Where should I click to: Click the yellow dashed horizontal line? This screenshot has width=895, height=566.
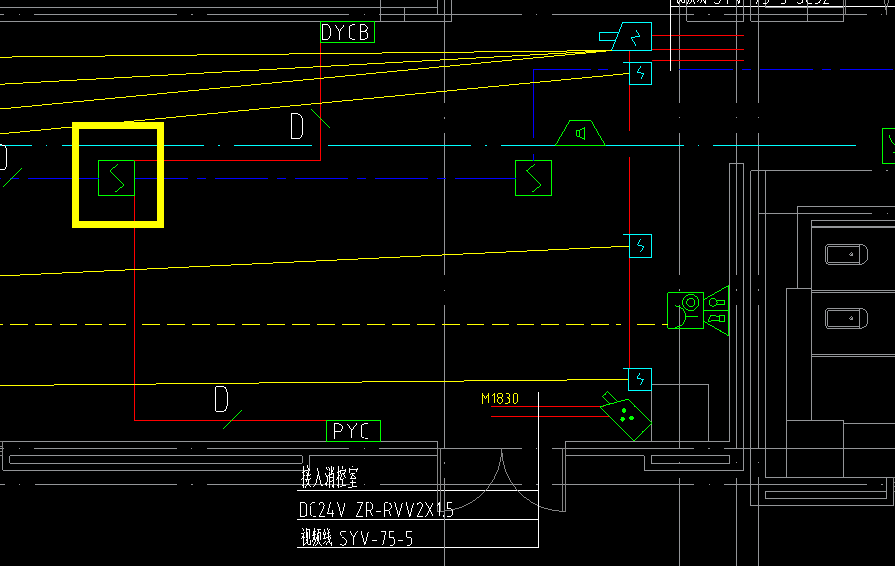[x=334, y=325]
